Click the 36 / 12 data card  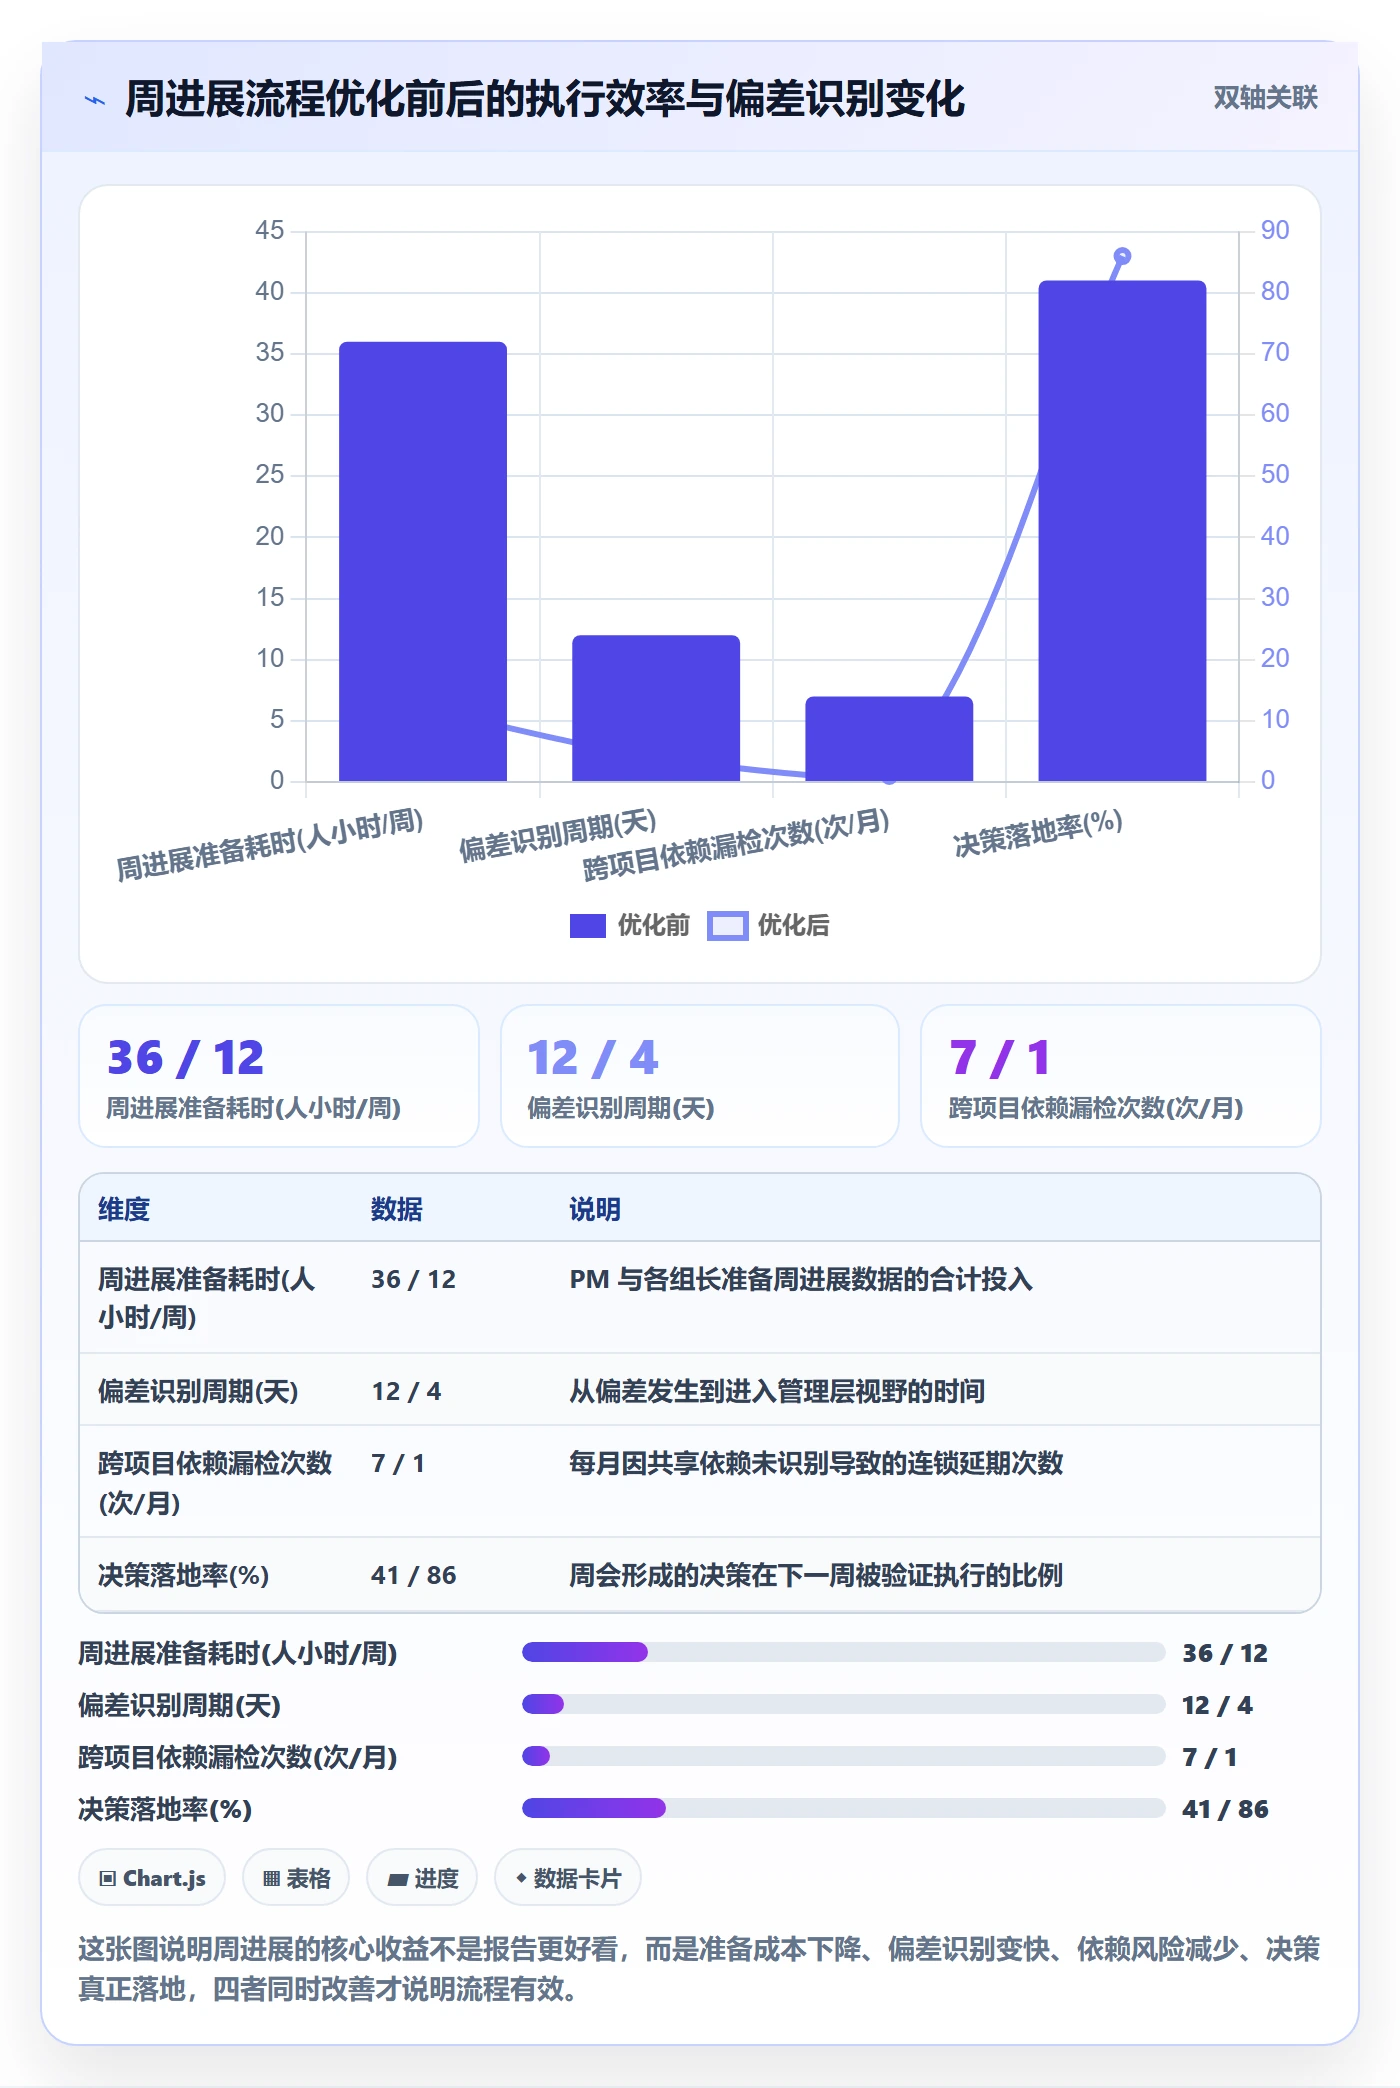[279, 1076]
